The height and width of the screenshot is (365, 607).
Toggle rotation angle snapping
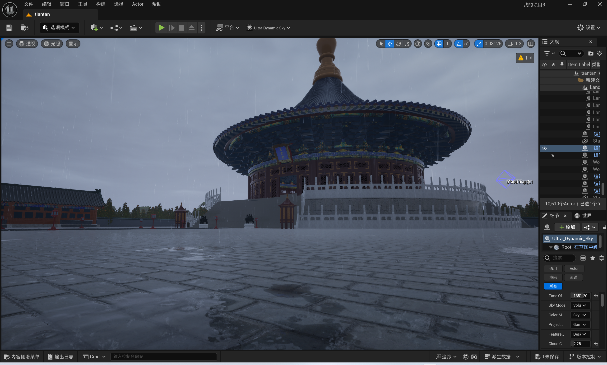click(x=459, y=44)
